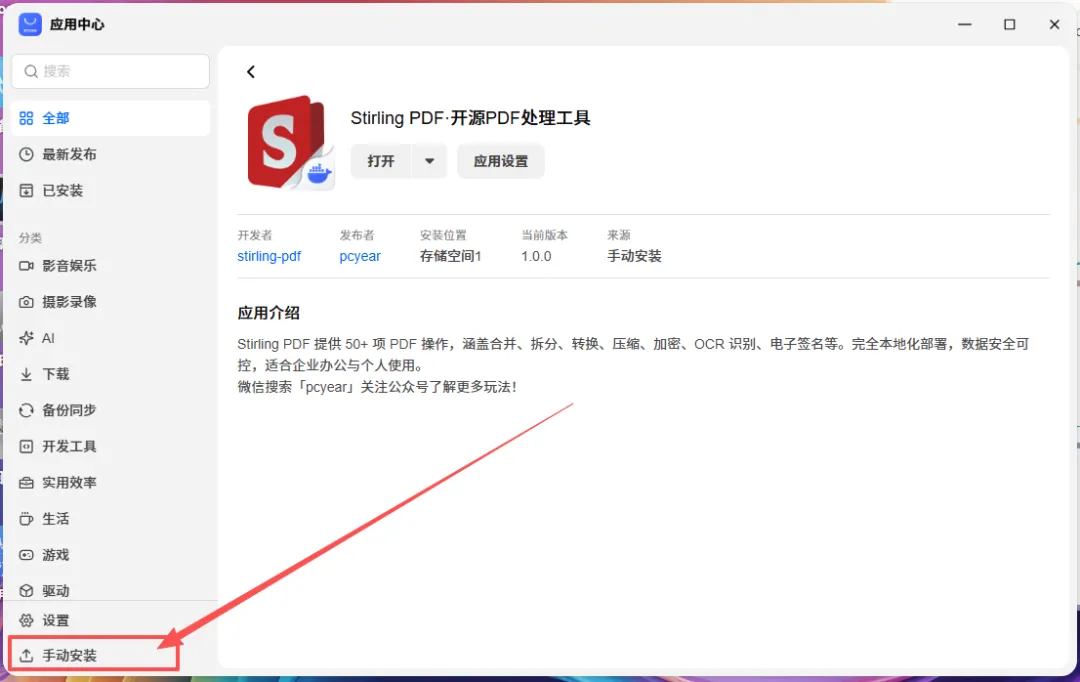Click the 应用介绍 heading
Image resolution: width=1080 pixels, height=682 pixels.
tap(269, 313)
